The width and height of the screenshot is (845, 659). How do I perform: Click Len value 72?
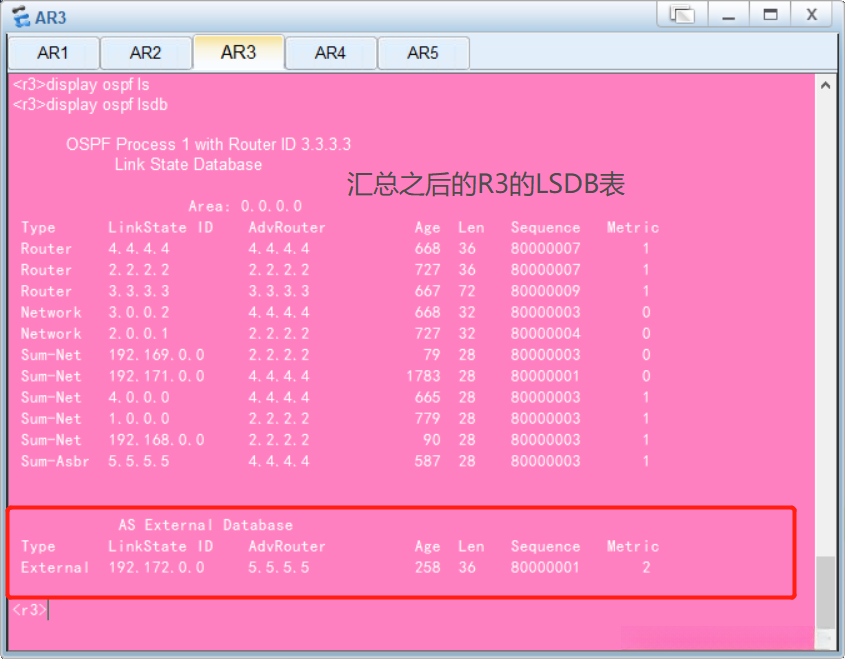pos(467,291)
